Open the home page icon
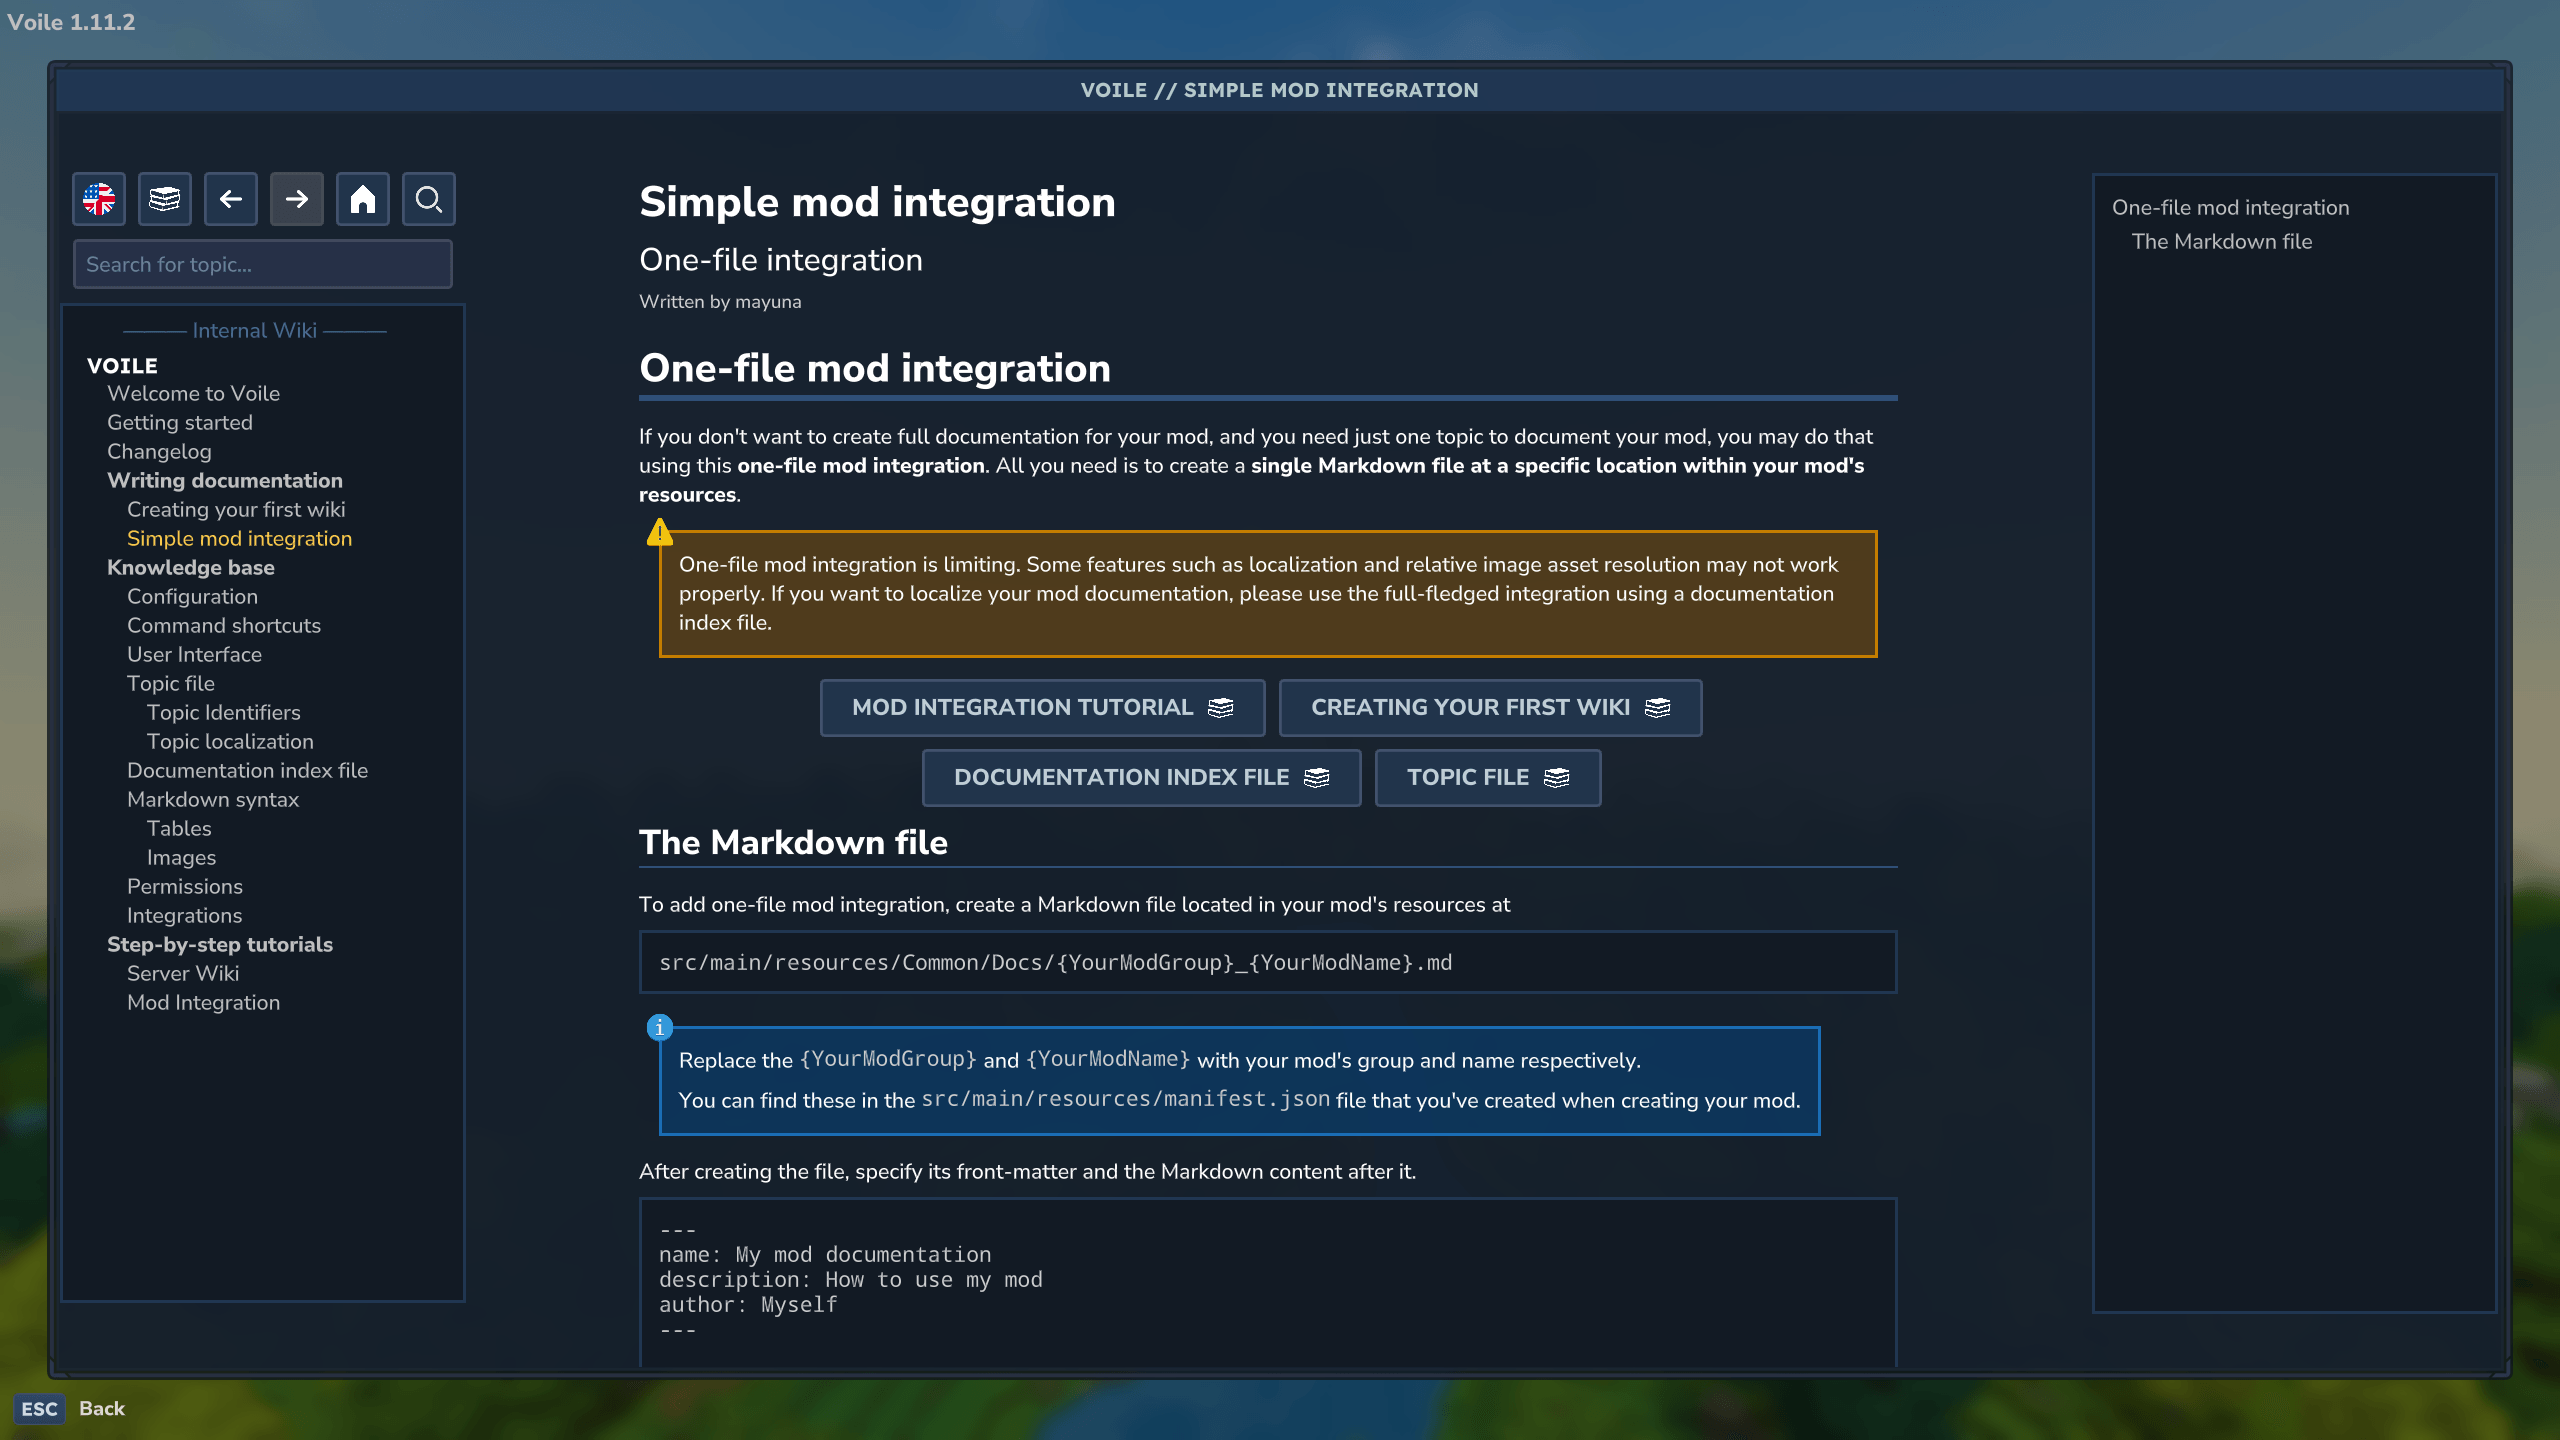Screen dimensions: 2560x1440 (363, 199)
